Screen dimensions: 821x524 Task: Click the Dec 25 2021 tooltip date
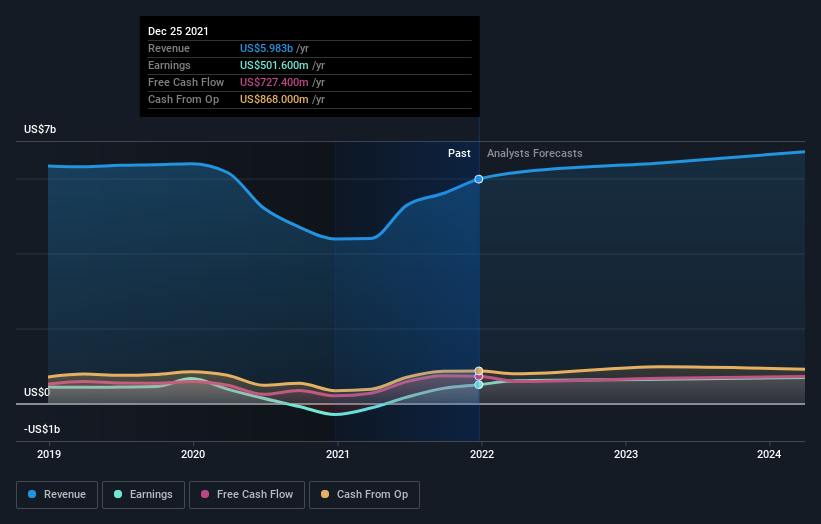178,31
